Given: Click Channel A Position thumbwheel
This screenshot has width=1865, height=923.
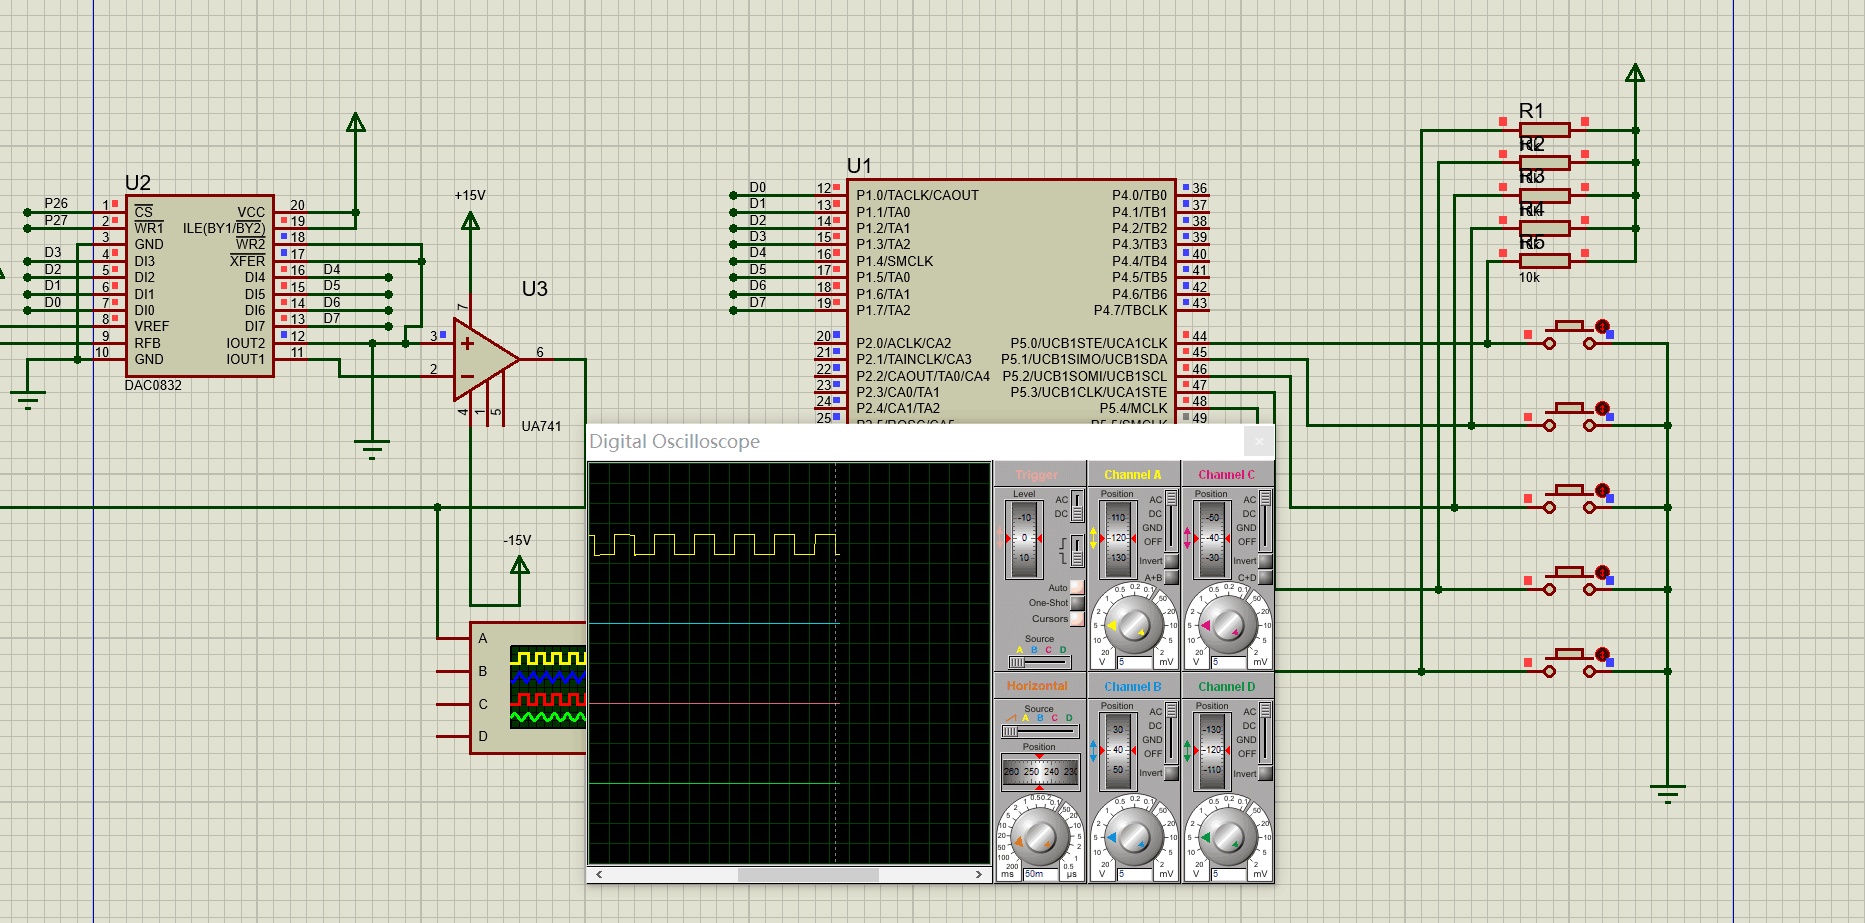Looking at the screenshot, I should click(1118, 540).
